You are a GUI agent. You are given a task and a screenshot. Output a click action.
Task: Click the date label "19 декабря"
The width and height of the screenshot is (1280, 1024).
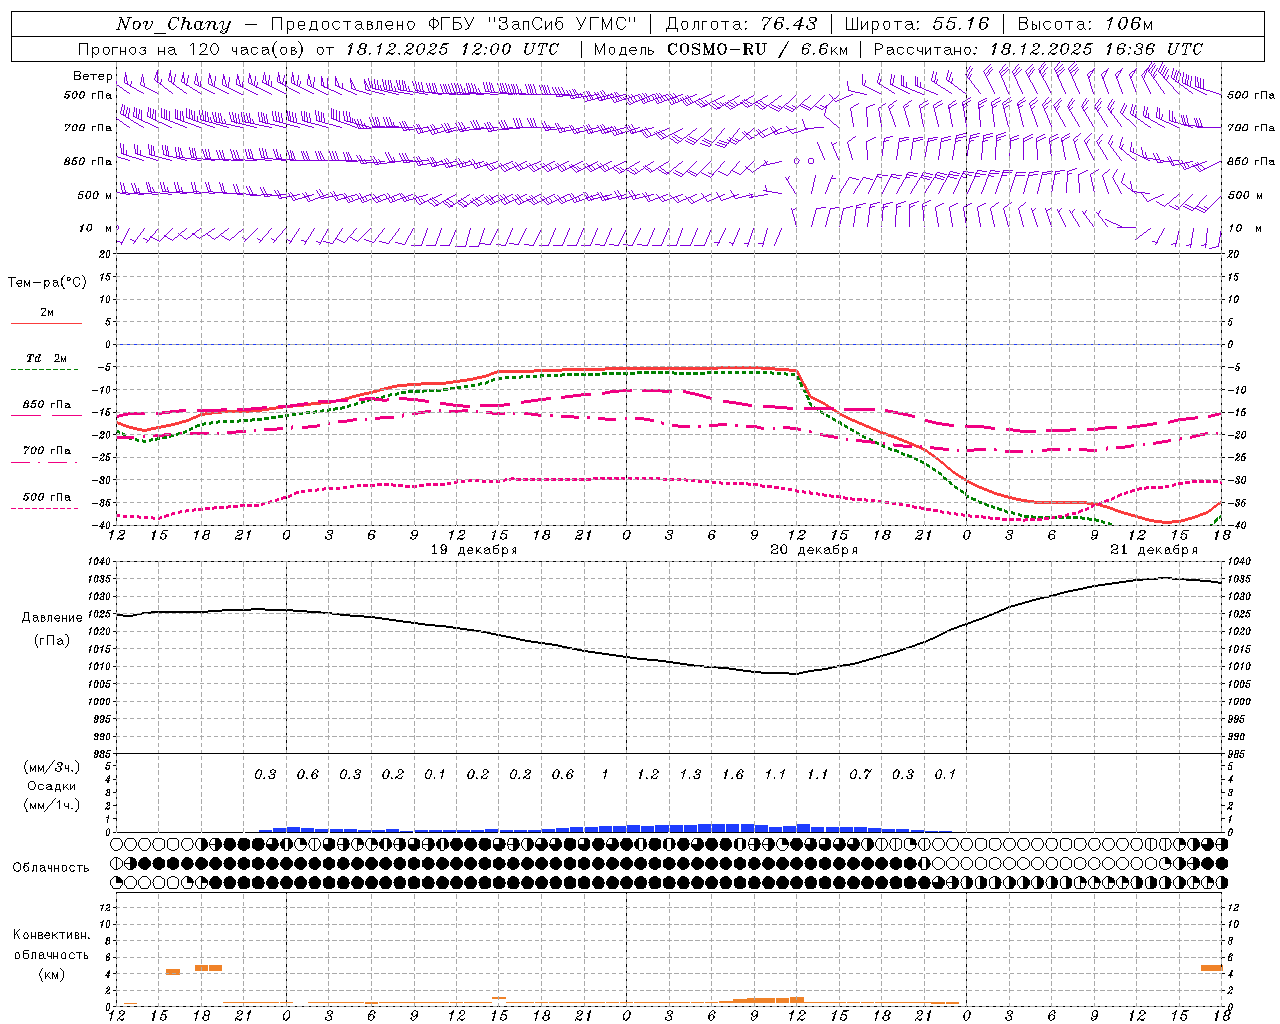pyautogui.click(x=473, y=550)
